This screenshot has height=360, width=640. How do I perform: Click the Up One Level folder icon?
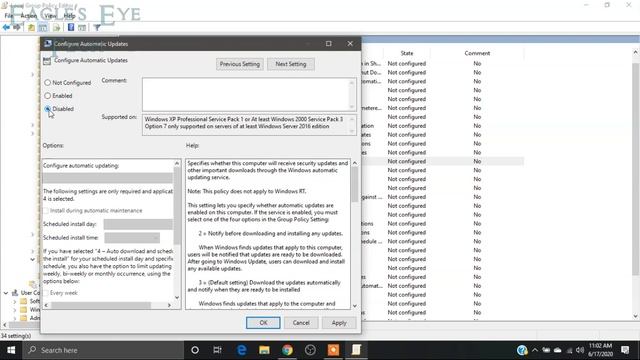tap(31, 27)
